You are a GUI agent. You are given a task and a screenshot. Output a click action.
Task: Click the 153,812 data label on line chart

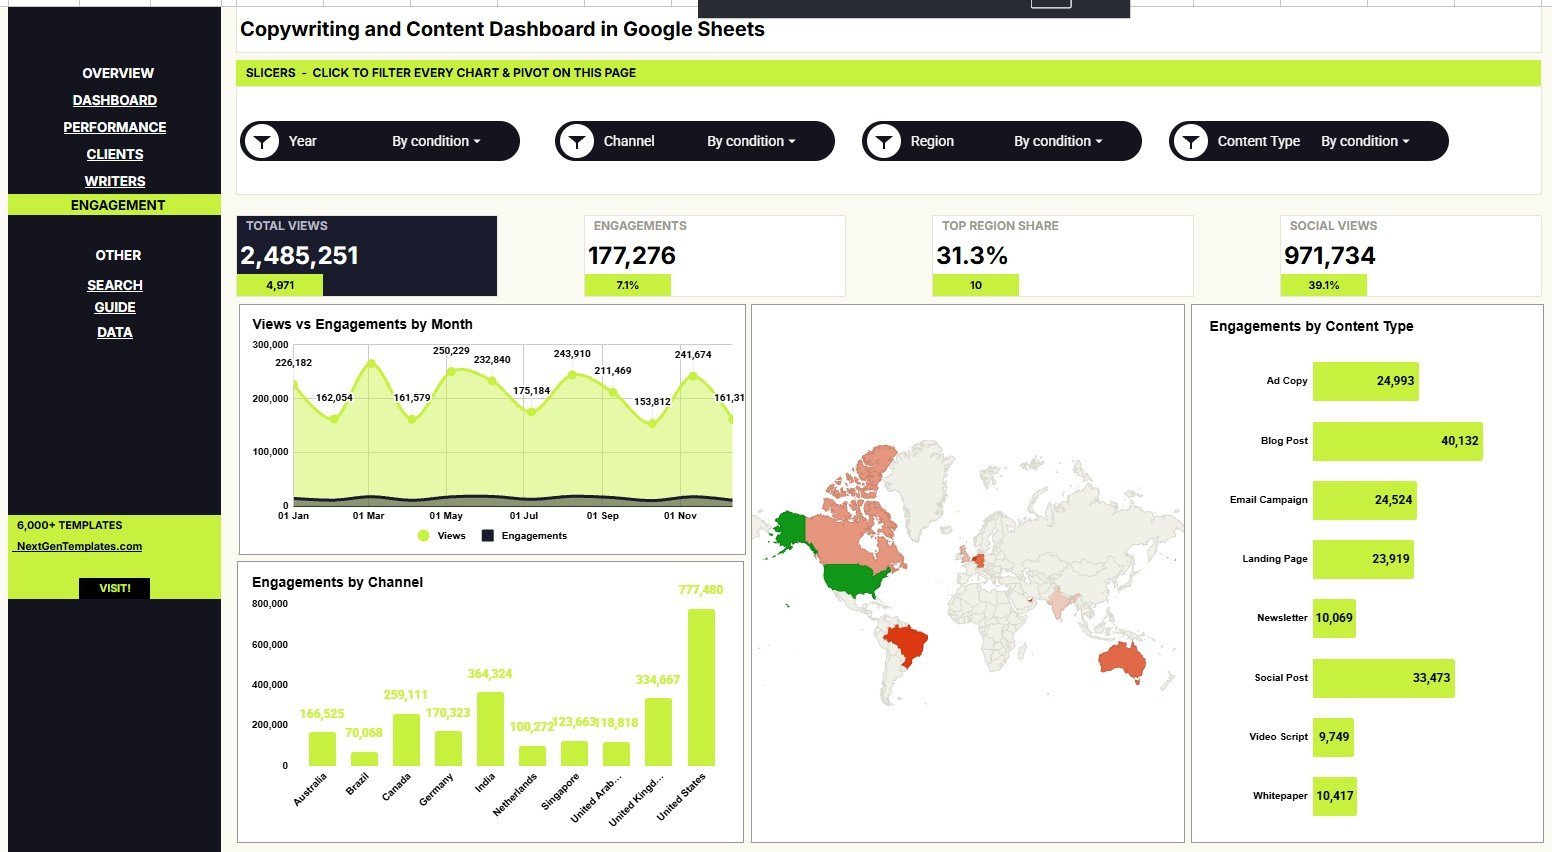point(652,402)
